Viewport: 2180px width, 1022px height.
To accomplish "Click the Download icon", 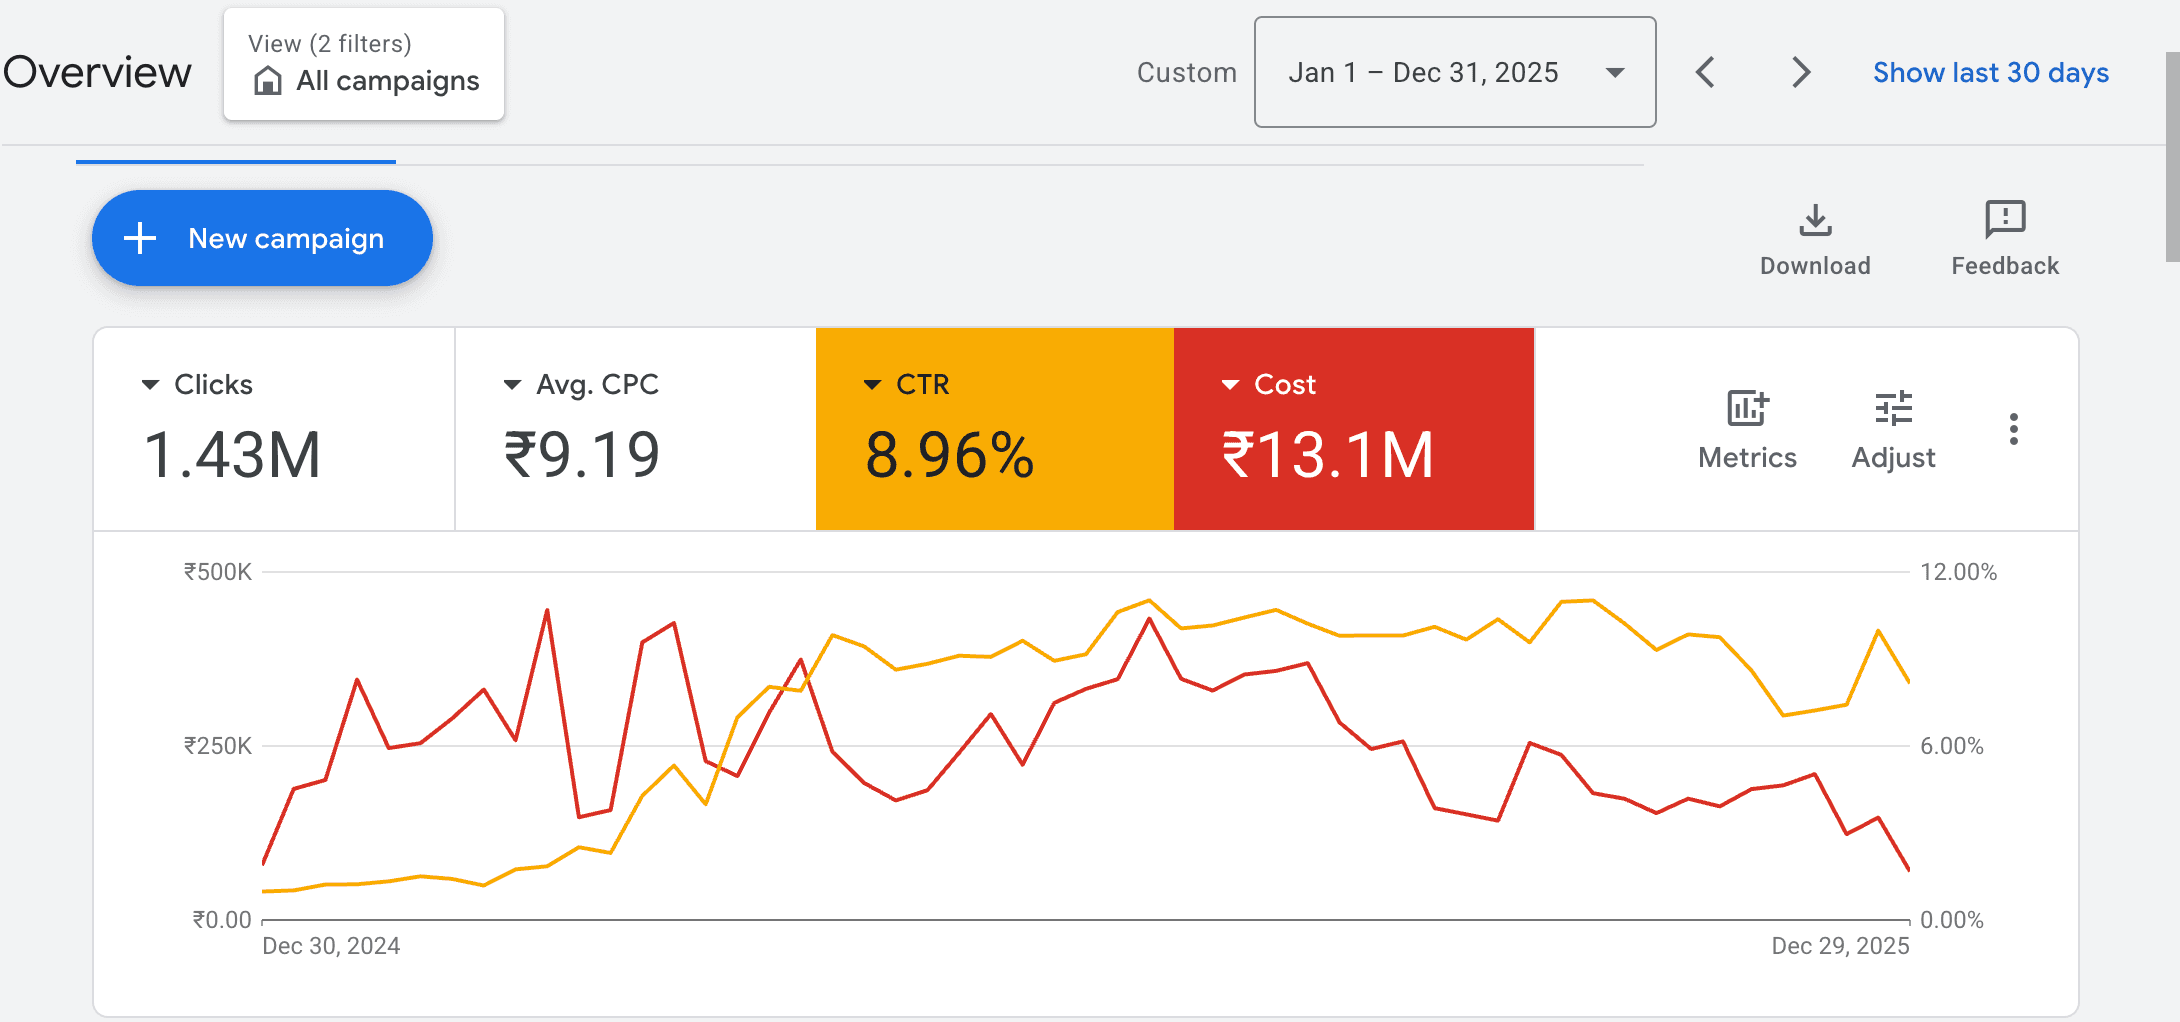I will click(1815, 220).
